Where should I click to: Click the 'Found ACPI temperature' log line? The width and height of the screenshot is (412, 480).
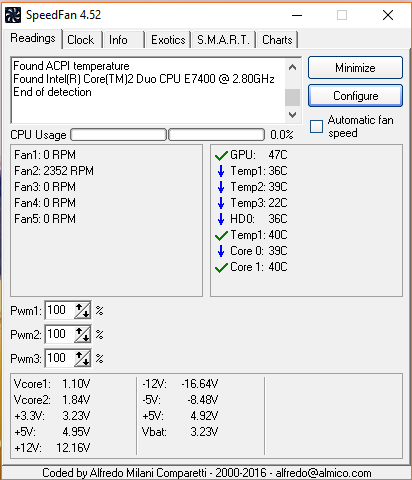[x=71, y=66]
